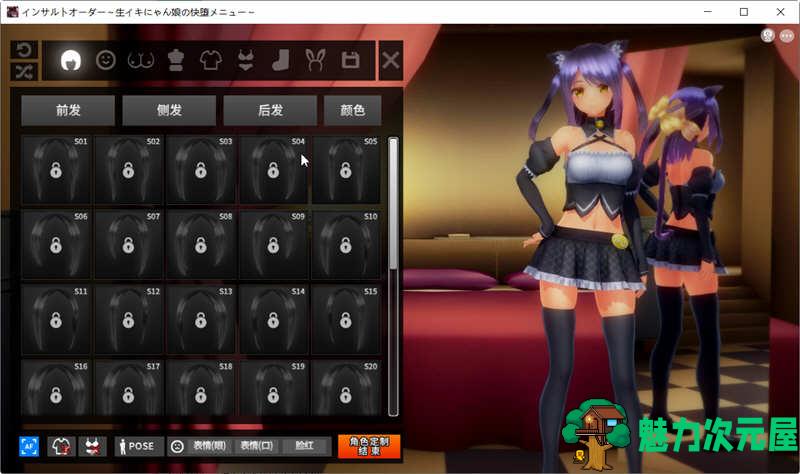Select hairstyle thumbnail S03

(x=201, y=170)
